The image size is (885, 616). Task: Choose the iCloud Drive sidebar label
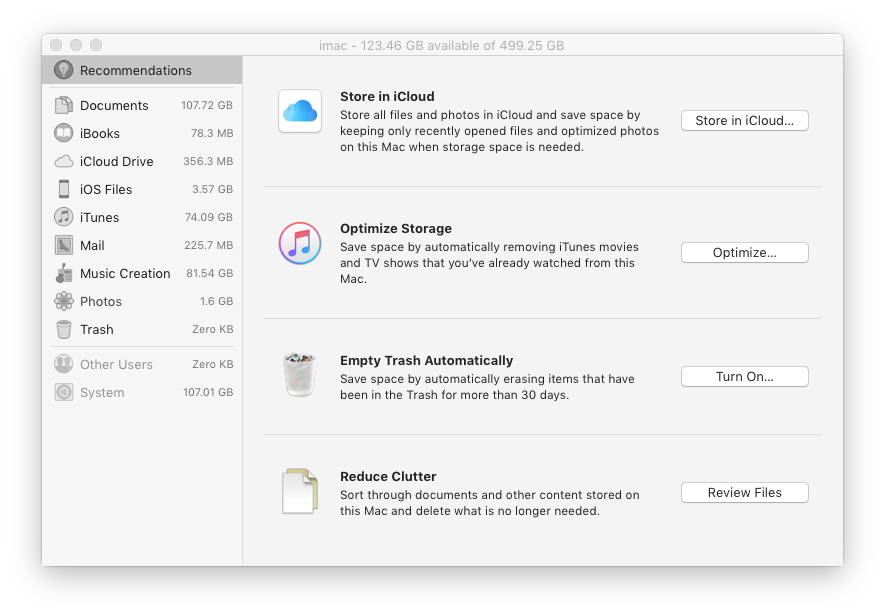(117, 161)
